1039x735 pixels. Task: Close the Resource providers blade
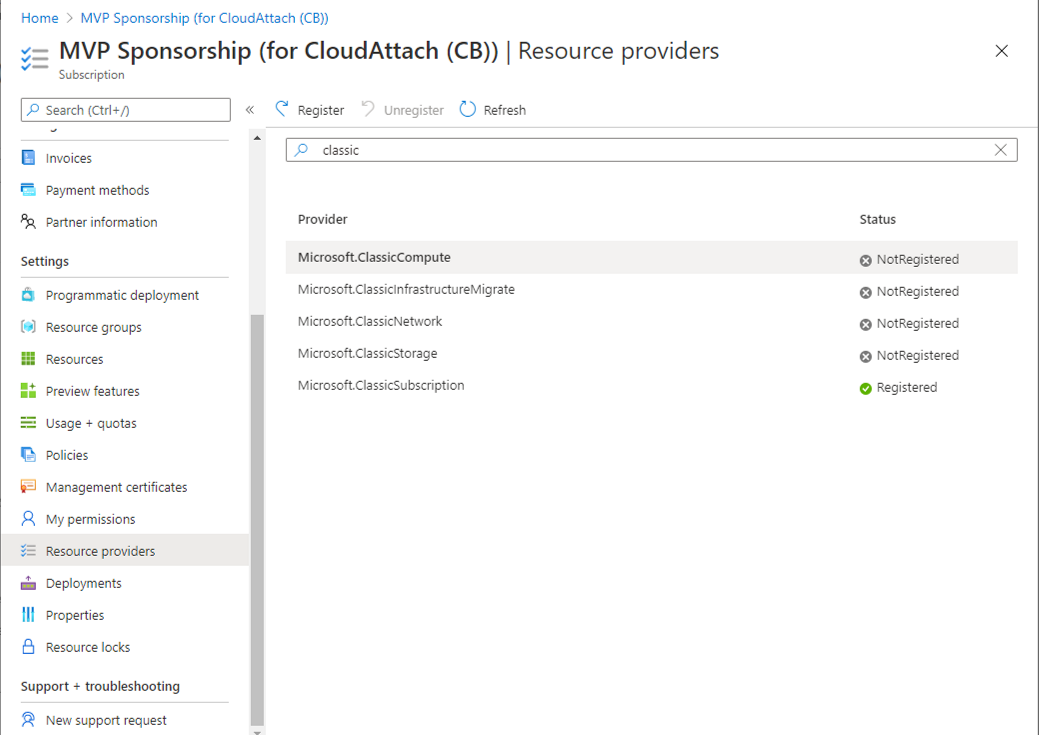pos(1001,51)
